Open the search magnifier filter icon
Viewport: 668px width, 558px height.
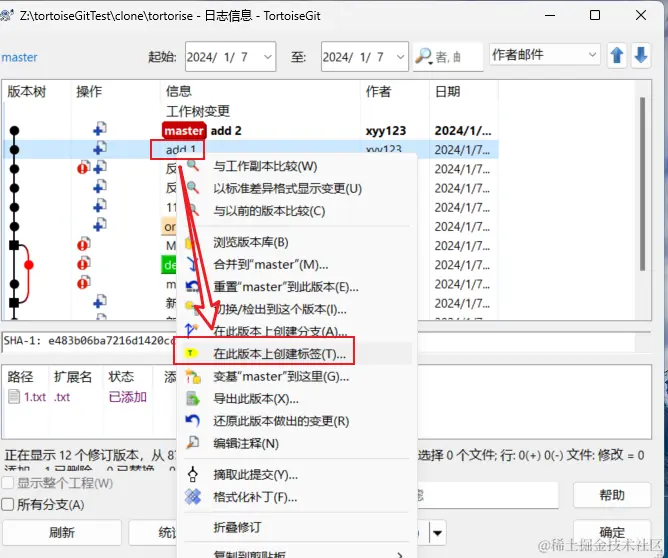[423, 56]
